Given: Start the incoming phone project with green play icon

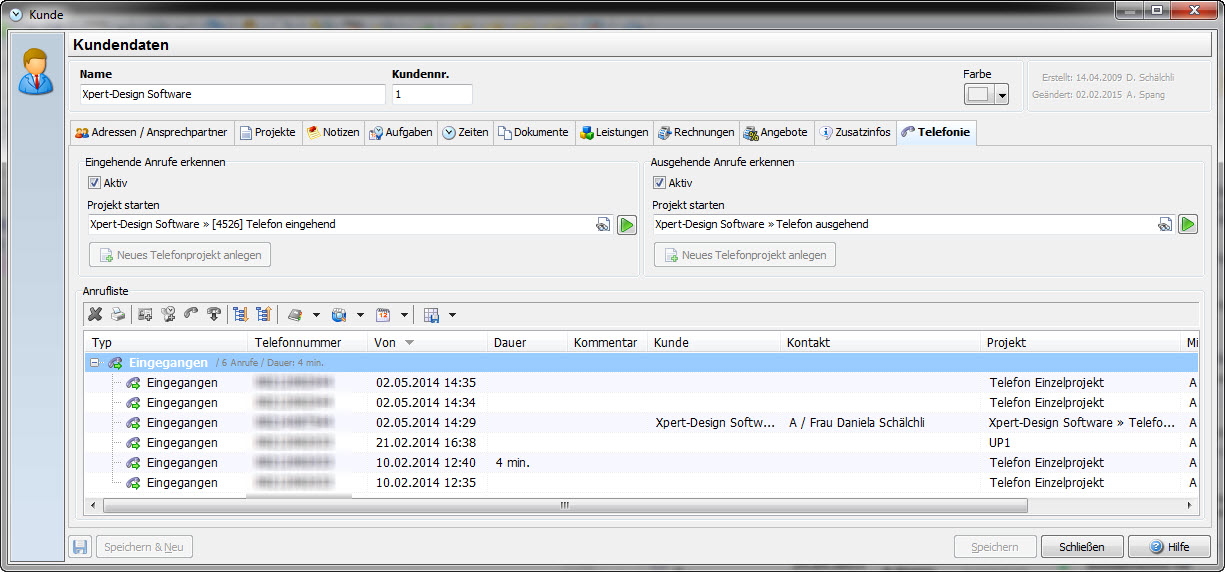Looking at the screenshot, I should pos(627,225).
